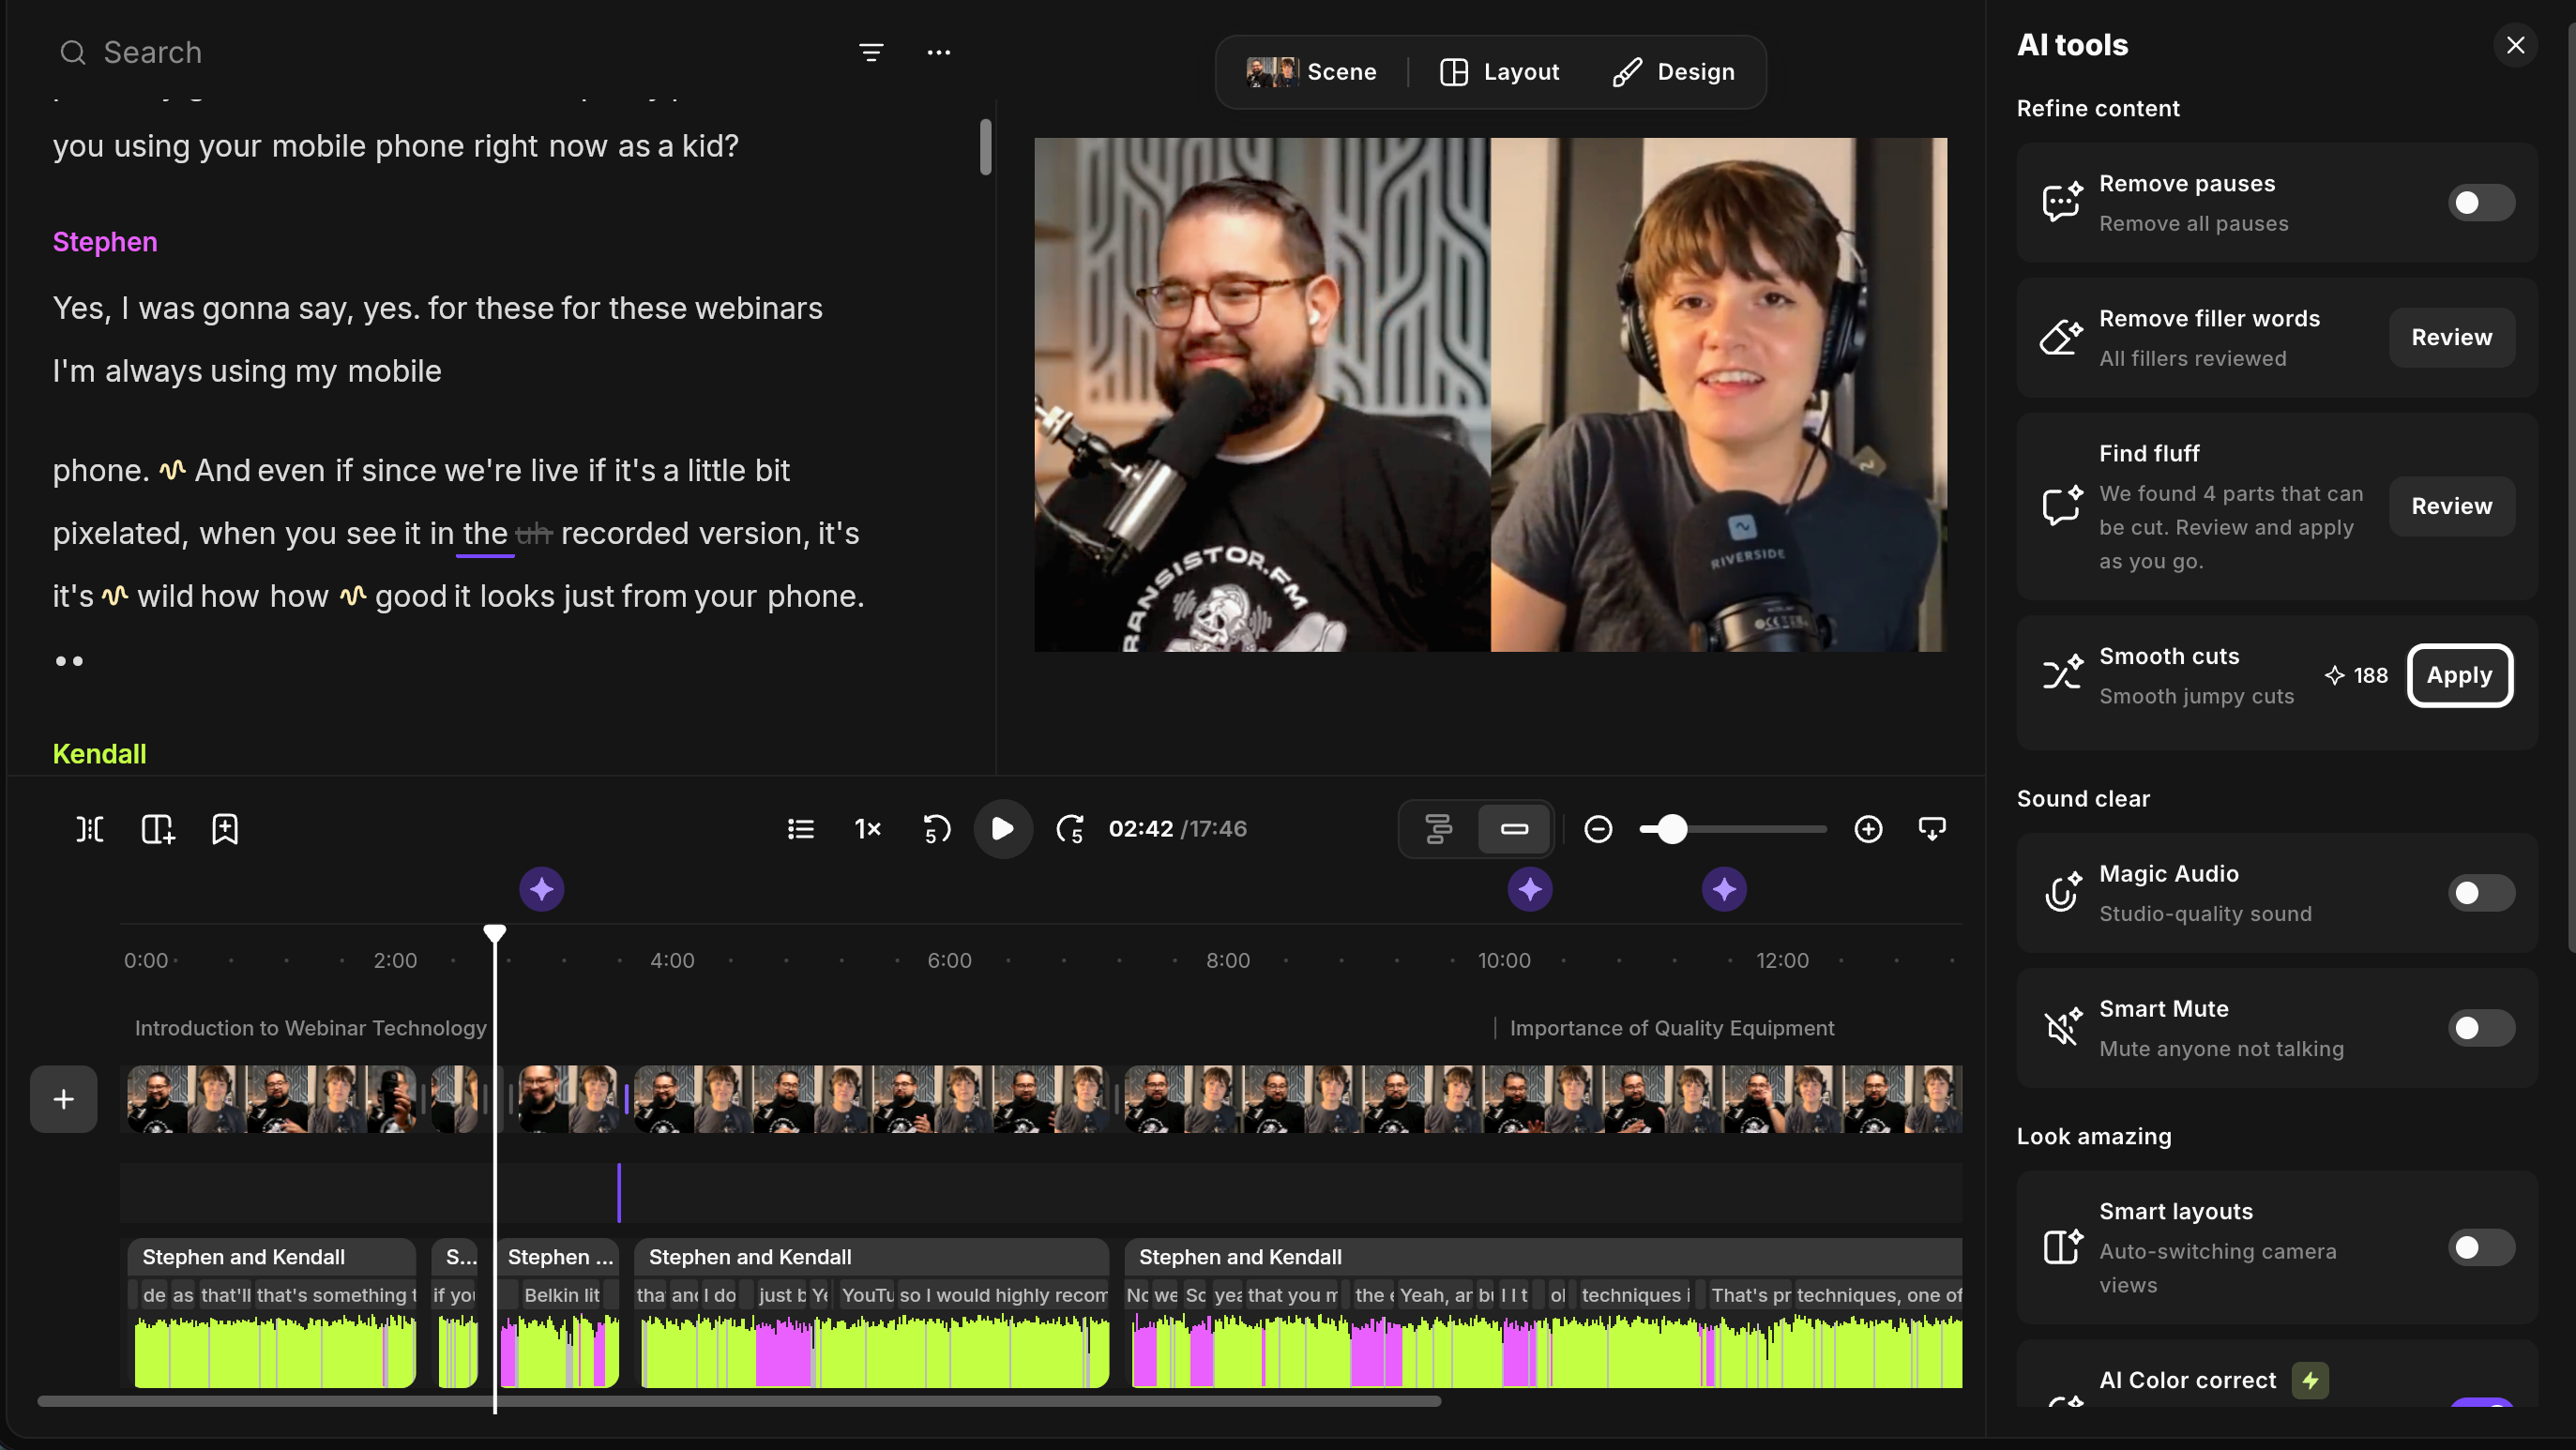Apply Smooth cuts
The image size is (2576, 1450).
(2459, 675)
